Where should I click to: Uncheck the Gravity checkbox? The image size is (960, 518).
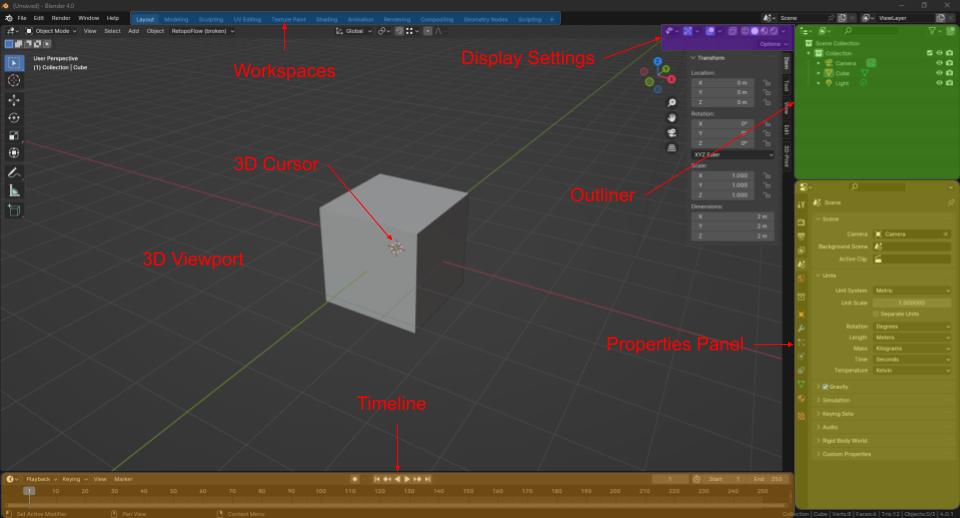pos(825,386)
